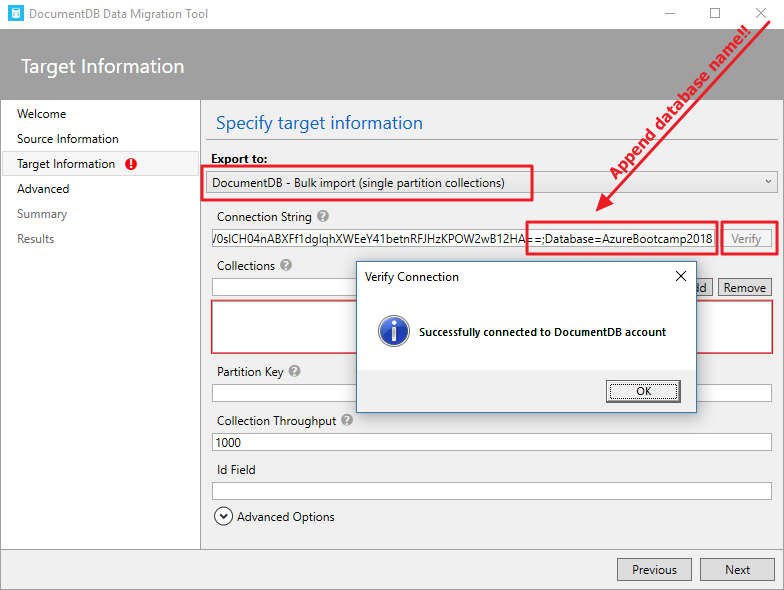
Task: Click the 'Specify target information' heading
Action: pyautogui.click(x=319, y=123)
